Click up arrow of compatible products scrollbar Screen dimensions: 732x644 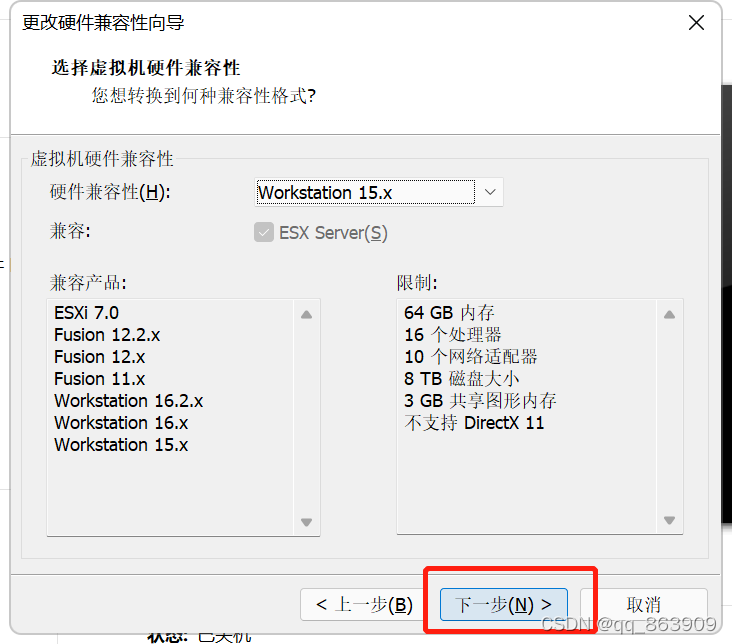point(306,314)
